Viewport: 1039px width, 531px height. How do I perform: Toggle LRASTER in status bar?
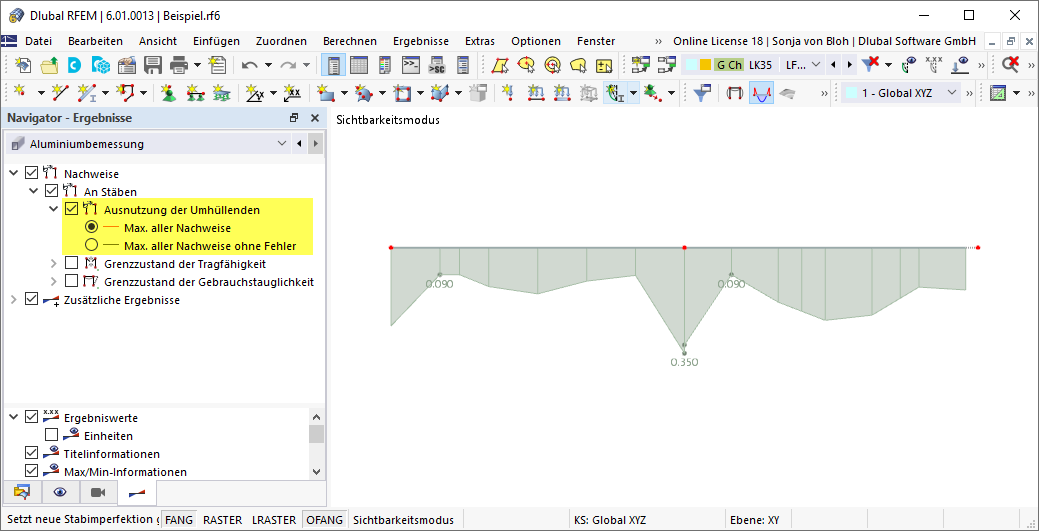(x=274, y=520)
